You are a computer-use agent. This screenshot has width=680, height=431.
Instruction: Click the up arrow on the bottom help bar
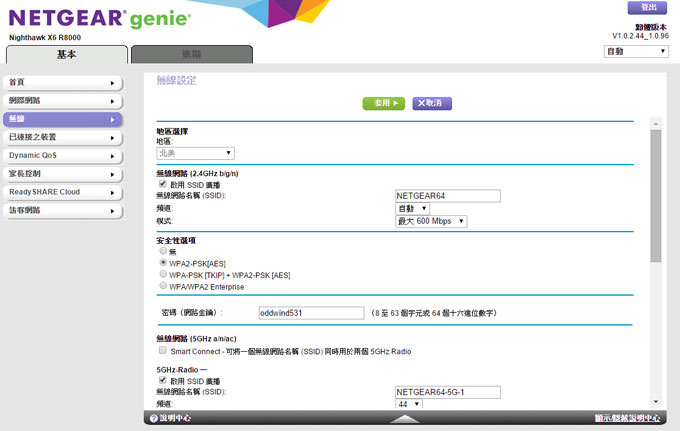(x=404, y=418)
